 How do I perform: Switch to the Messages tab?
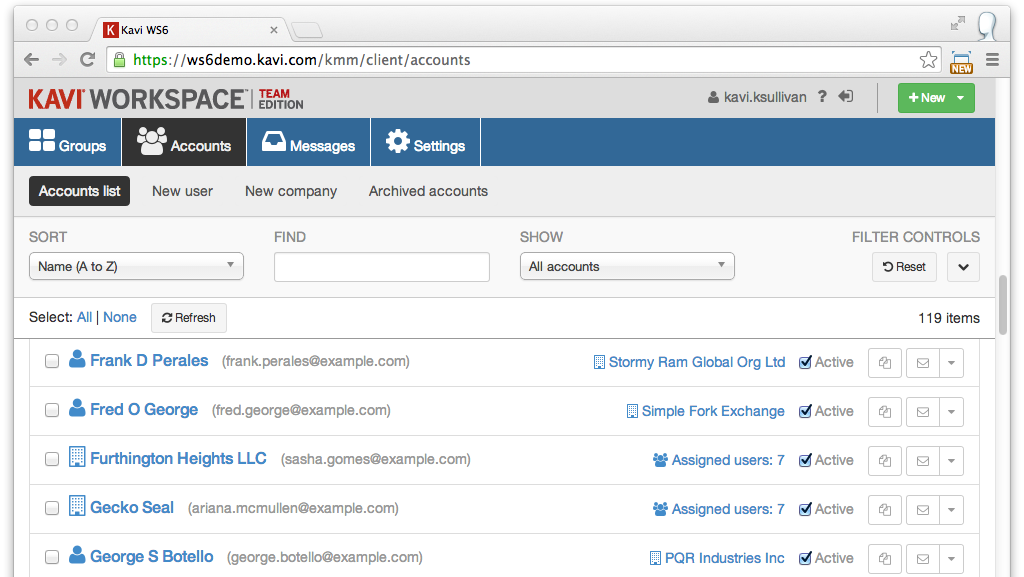click(308, 141)
